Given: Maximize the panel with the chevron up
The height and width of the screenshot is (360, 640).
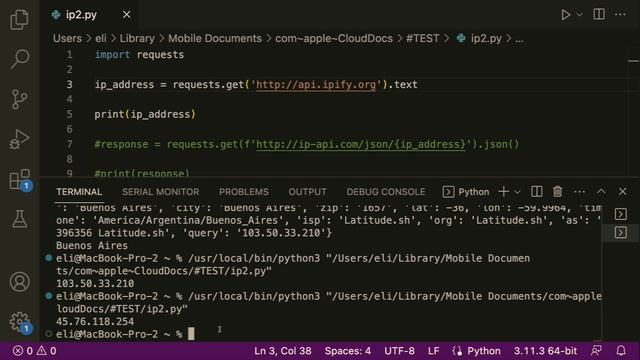Looking at the screenshot, I should [601, 191].
